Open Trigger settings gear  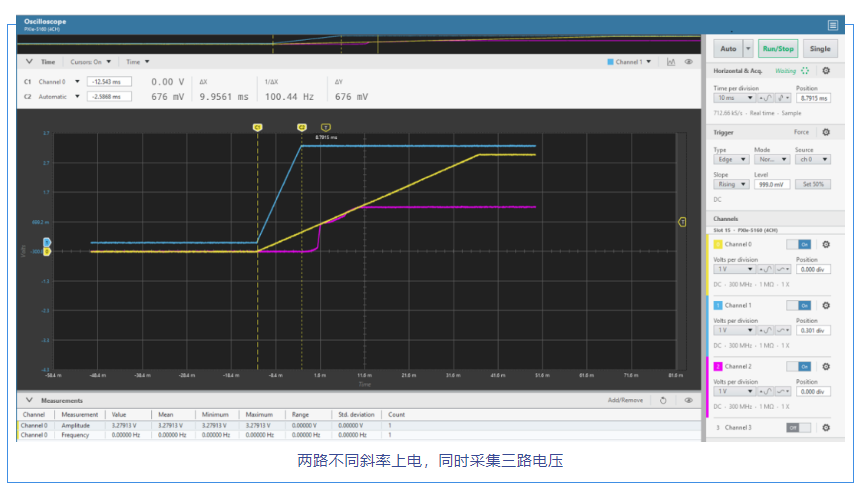pyautogui.click(x=826, y=132)
